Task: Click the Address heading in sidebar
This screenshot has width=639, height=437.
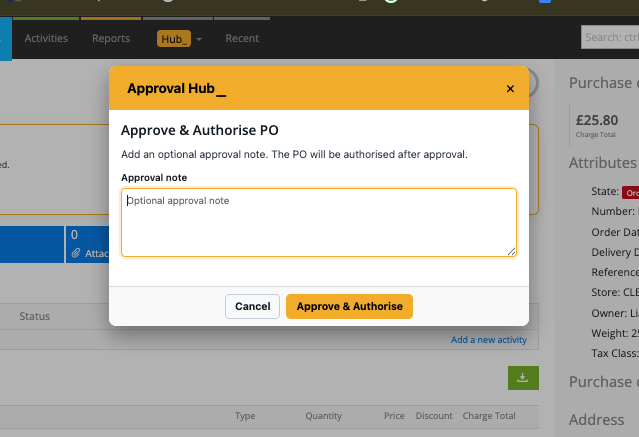Action: [x=596, y=419]
